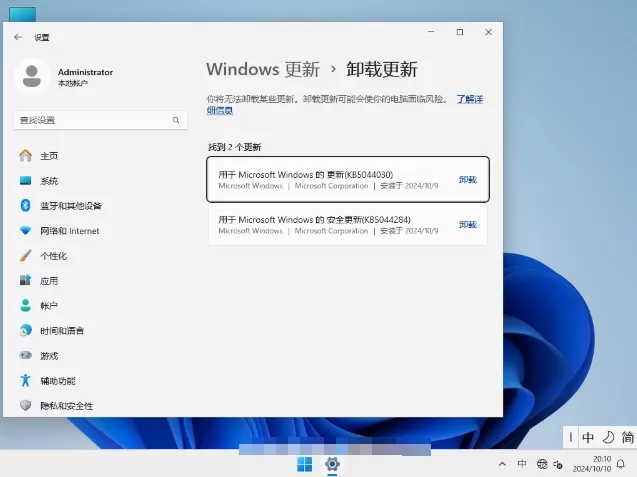Select 蓝牙和其他设备 in sidebar

(x=71, y=206)
